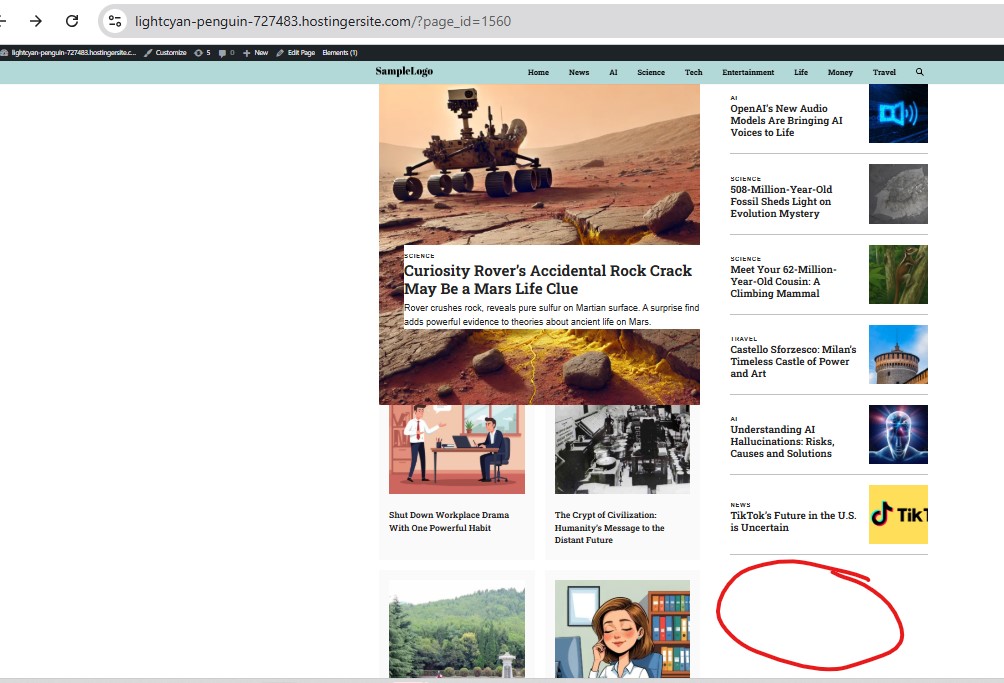Open The Crypt of Civilization article
The width and height of the screenshot is (1004, 683).
[x=610, y=527]
